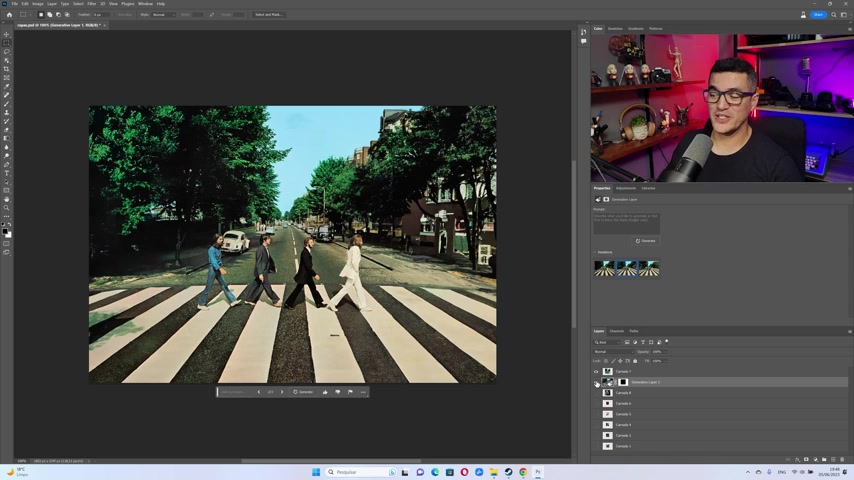
Task: Click the Home icon in options bar
Action: 9,15
